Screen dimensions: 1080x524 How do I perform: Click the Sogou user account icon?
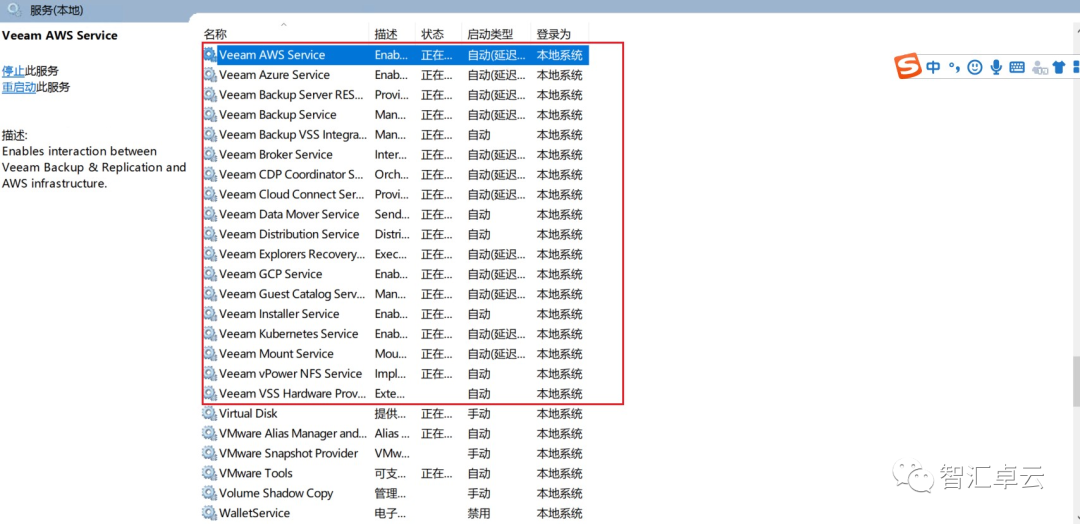click(x=1039, y=67)
